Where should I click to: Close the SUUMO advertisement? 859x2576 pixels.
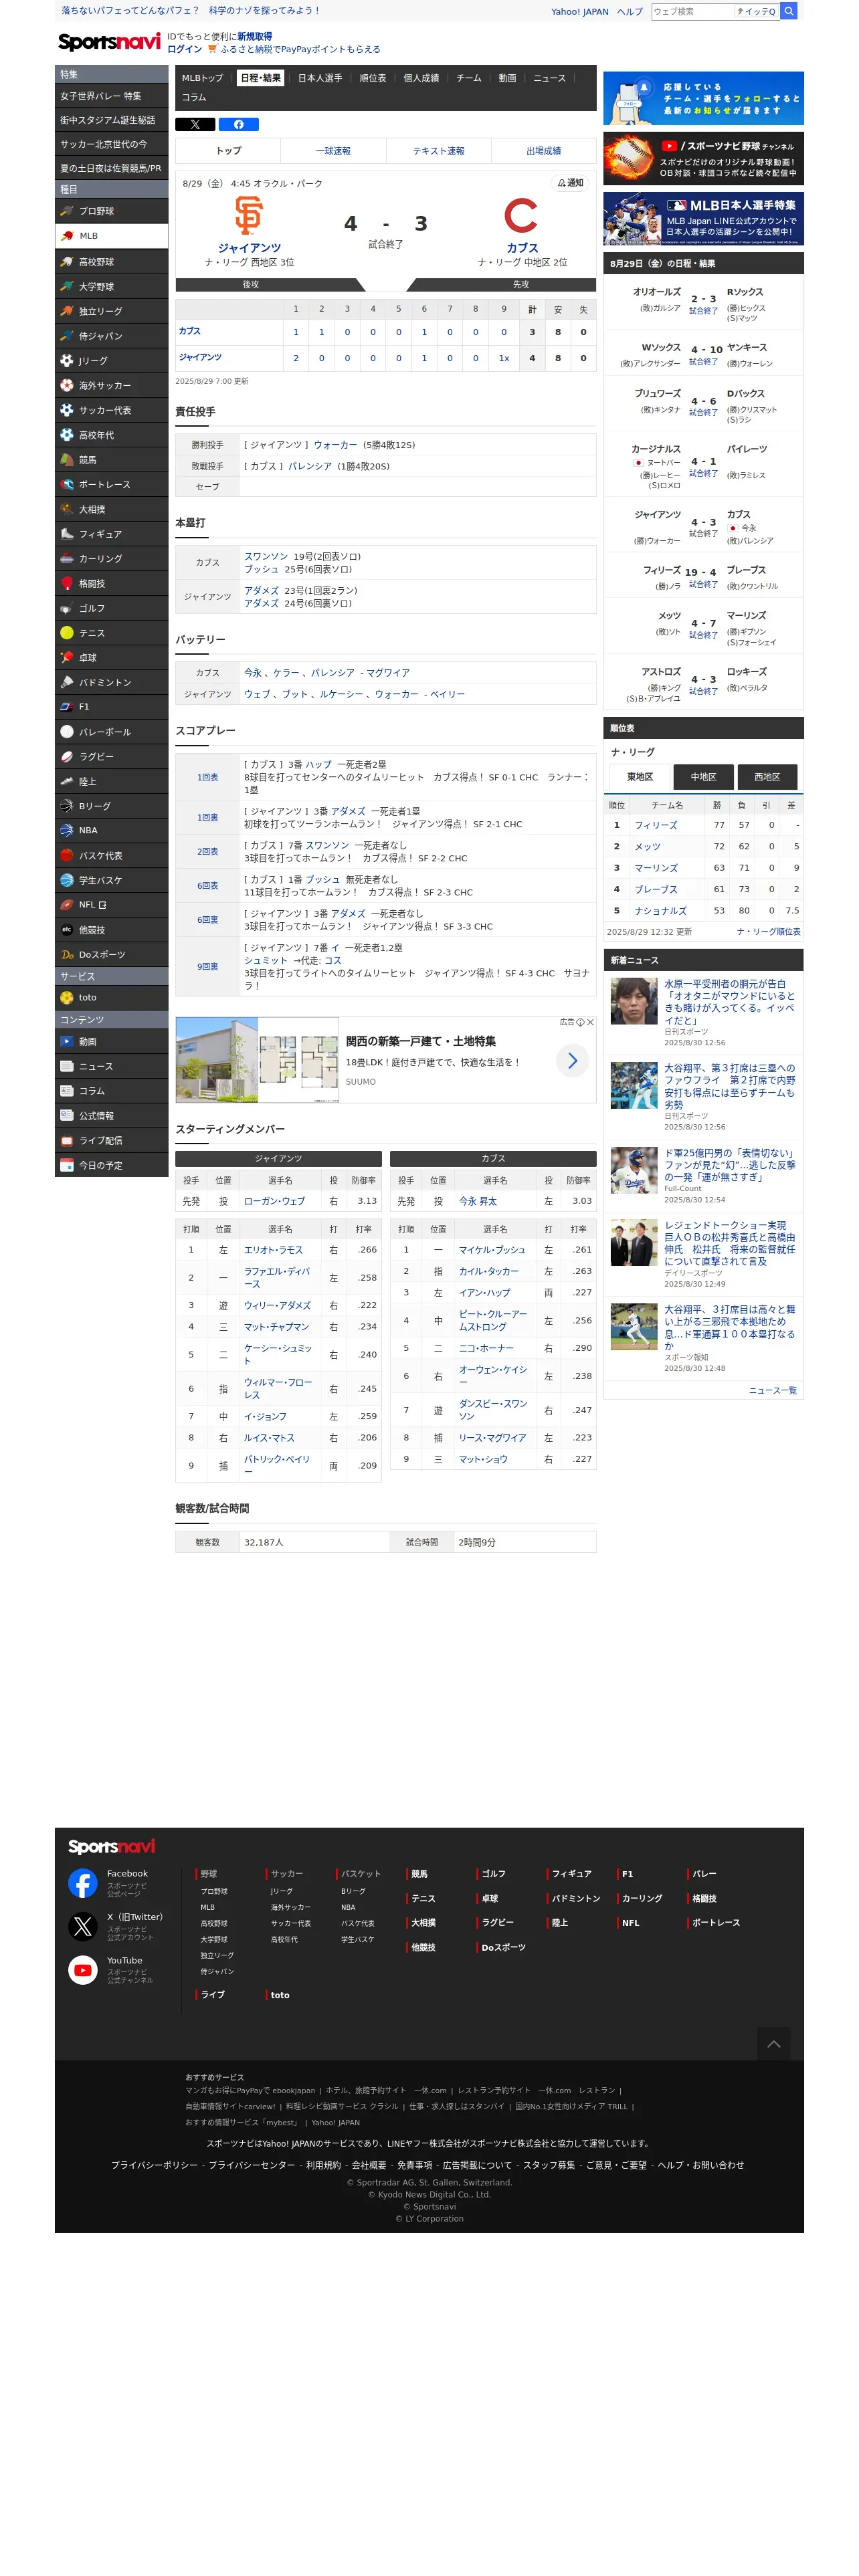(x=590, y=1022)
